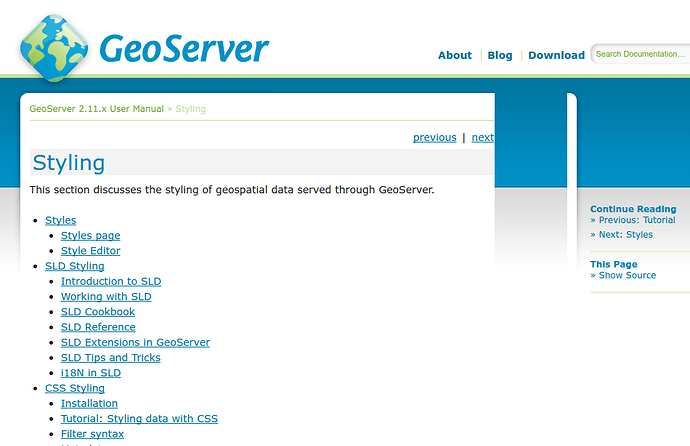Image resolution: width=690 pixels, height=446 pixels.
Task: Open the Styles section link
Action: click(61, 220)
